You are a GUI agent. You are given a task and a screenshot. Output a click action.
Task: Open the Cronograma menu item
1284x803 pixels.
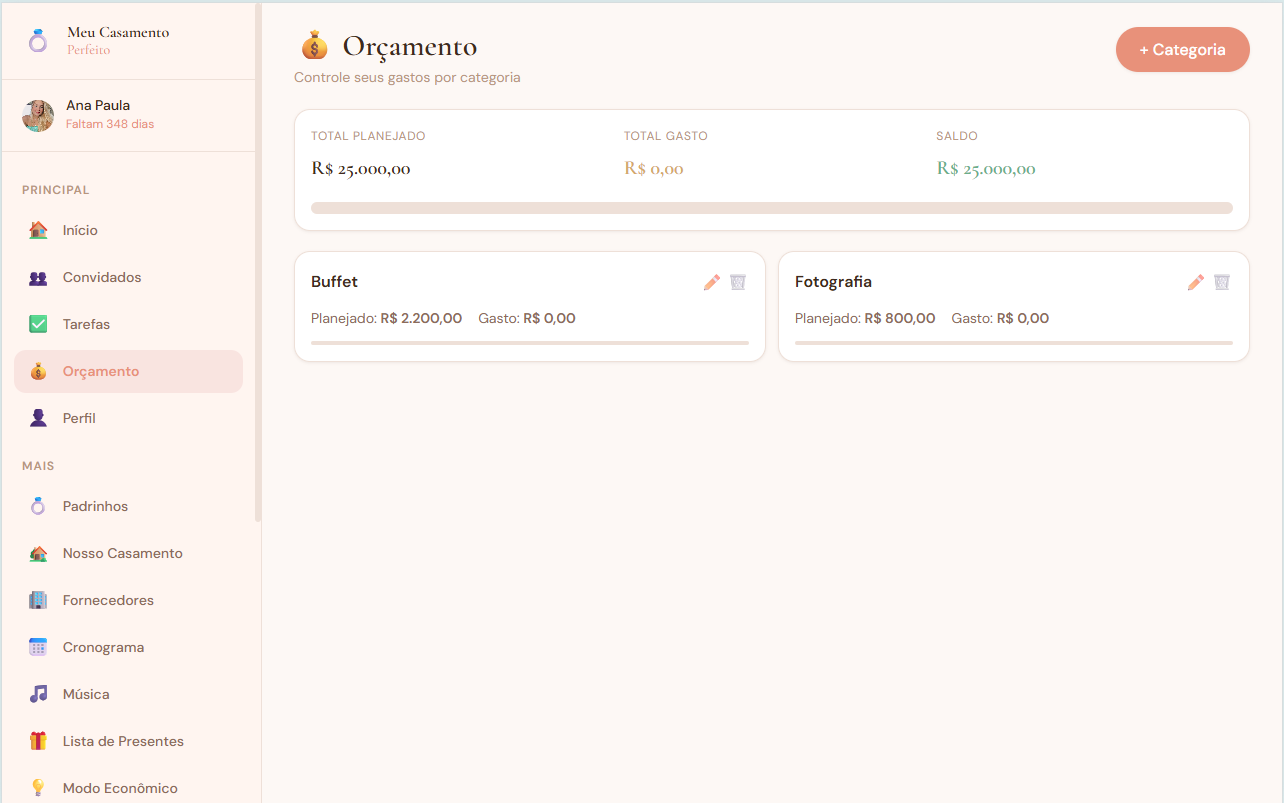click(128, 647)
